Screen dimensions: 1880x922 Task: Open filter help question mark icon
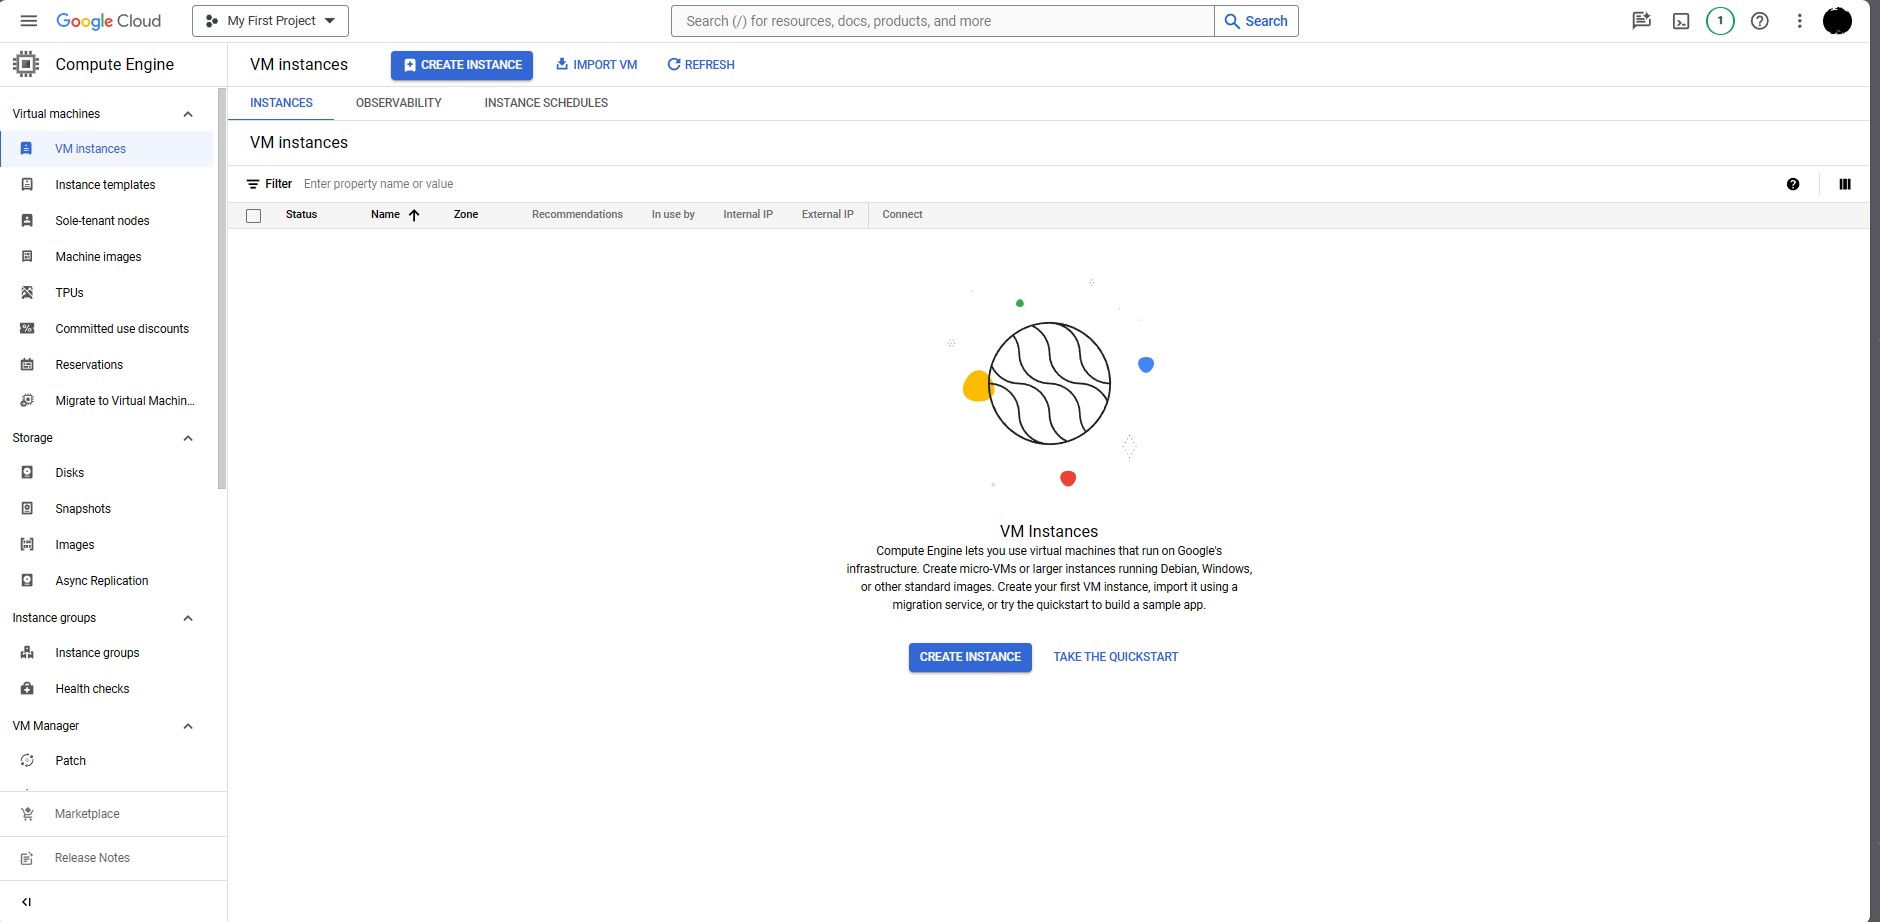click(x=1793, y=184)
